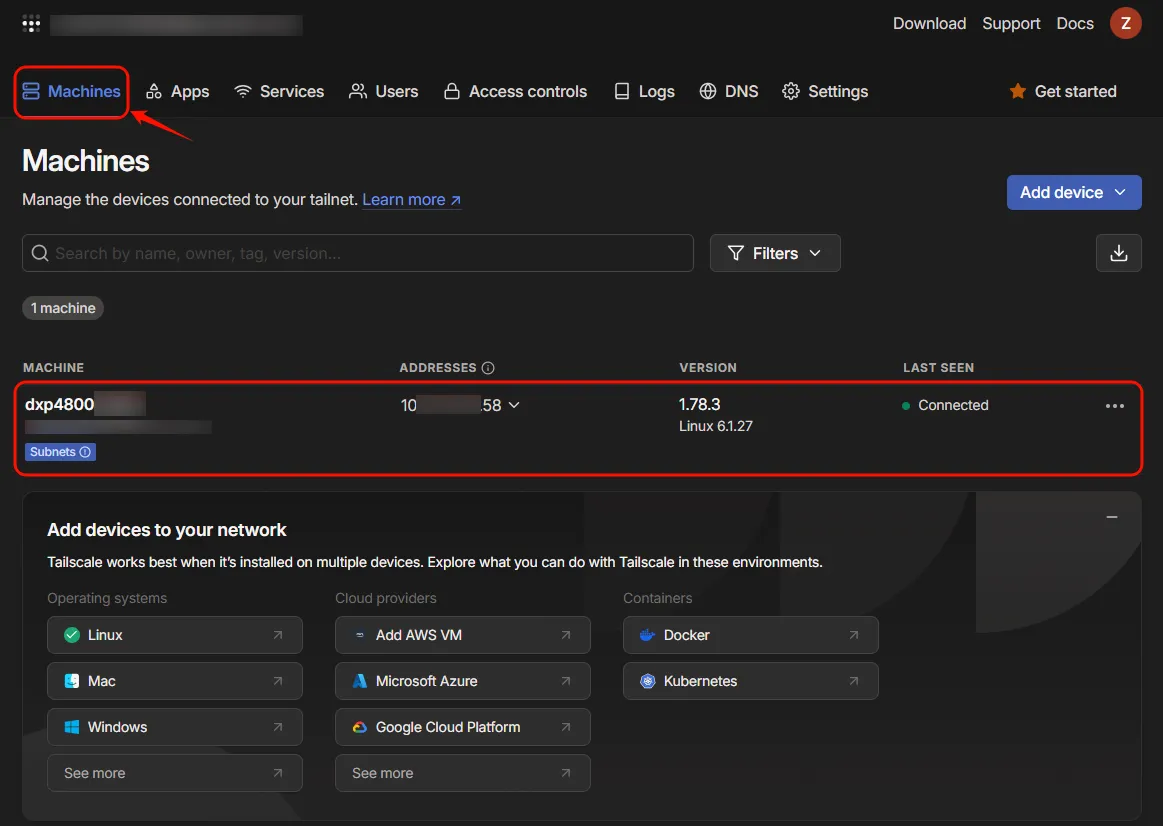
Task: Open the Docker container install option
Action: tap(750, 635)
